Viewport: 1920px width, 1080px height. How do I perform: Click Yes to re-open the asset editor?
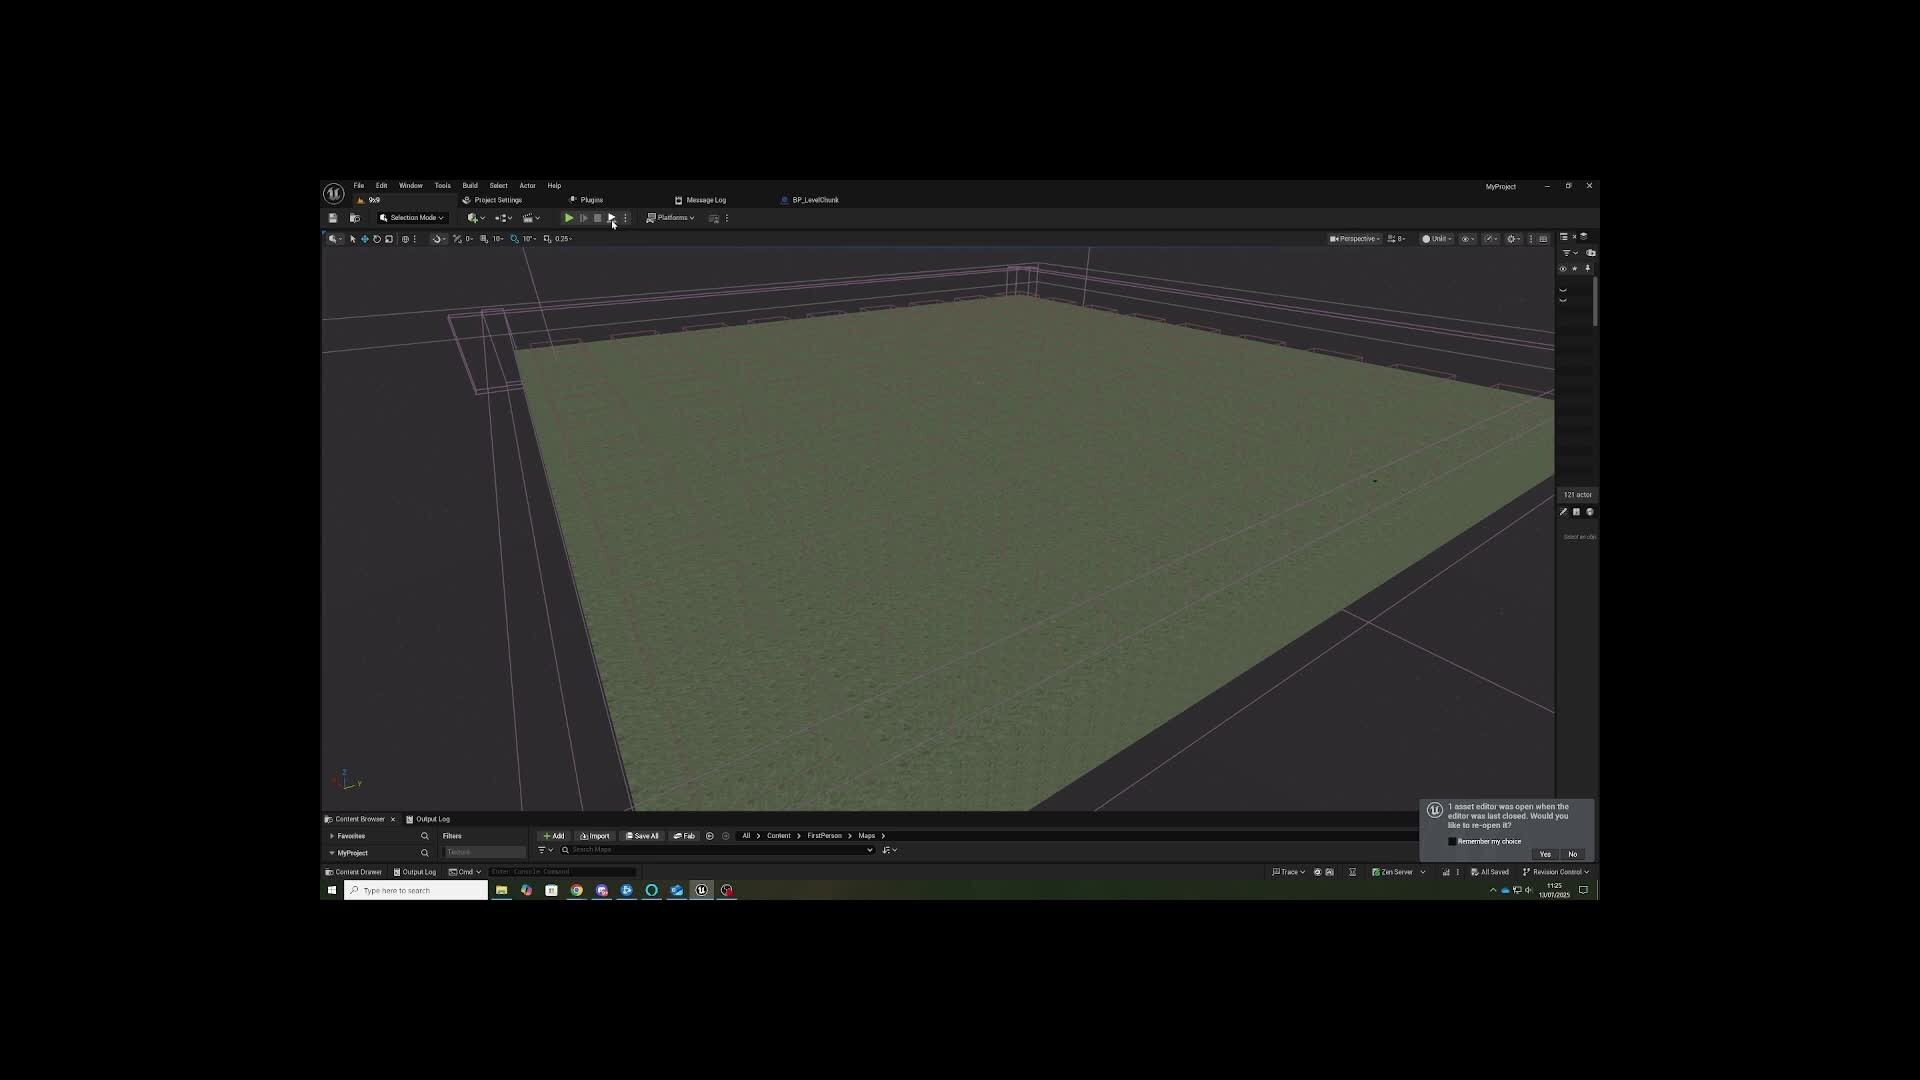coord(1545,854)
